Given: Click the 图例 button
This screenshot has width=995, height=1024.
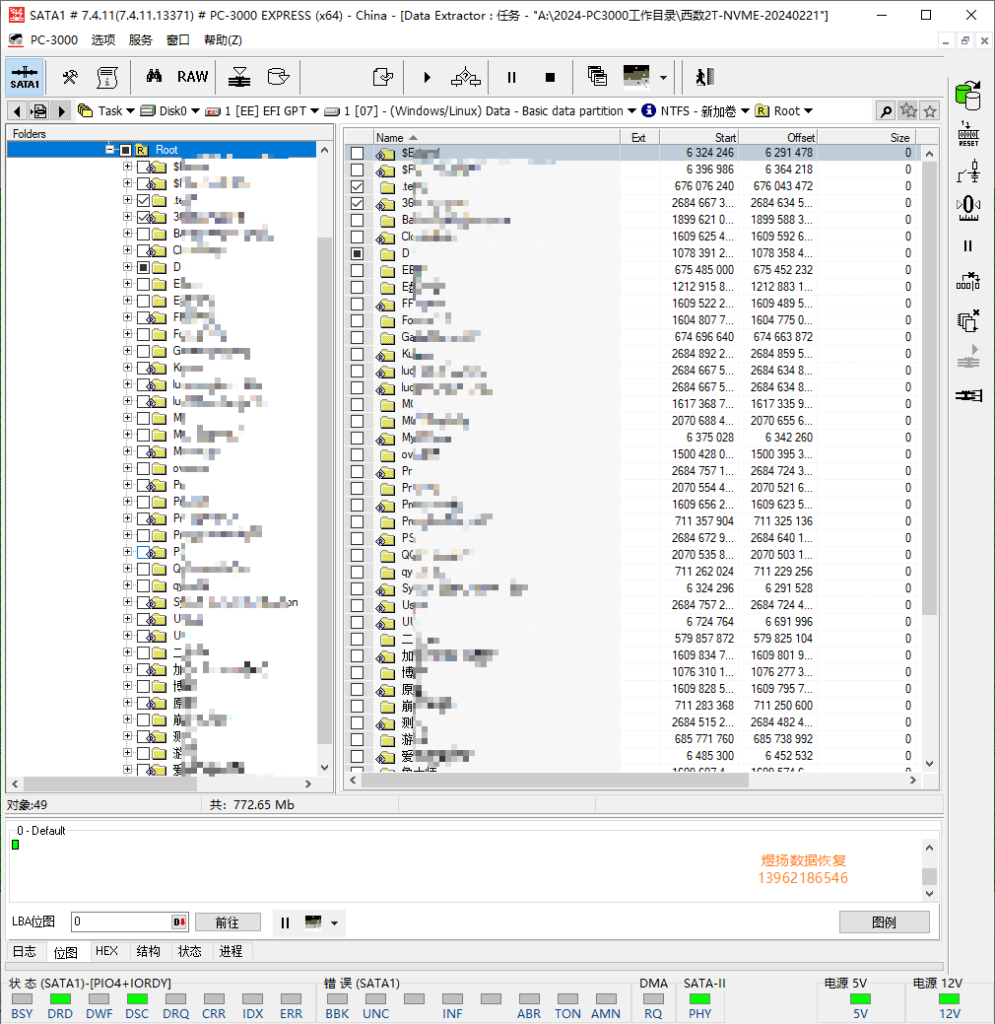Looking at the screenshot, I should (x=884, y=922).
